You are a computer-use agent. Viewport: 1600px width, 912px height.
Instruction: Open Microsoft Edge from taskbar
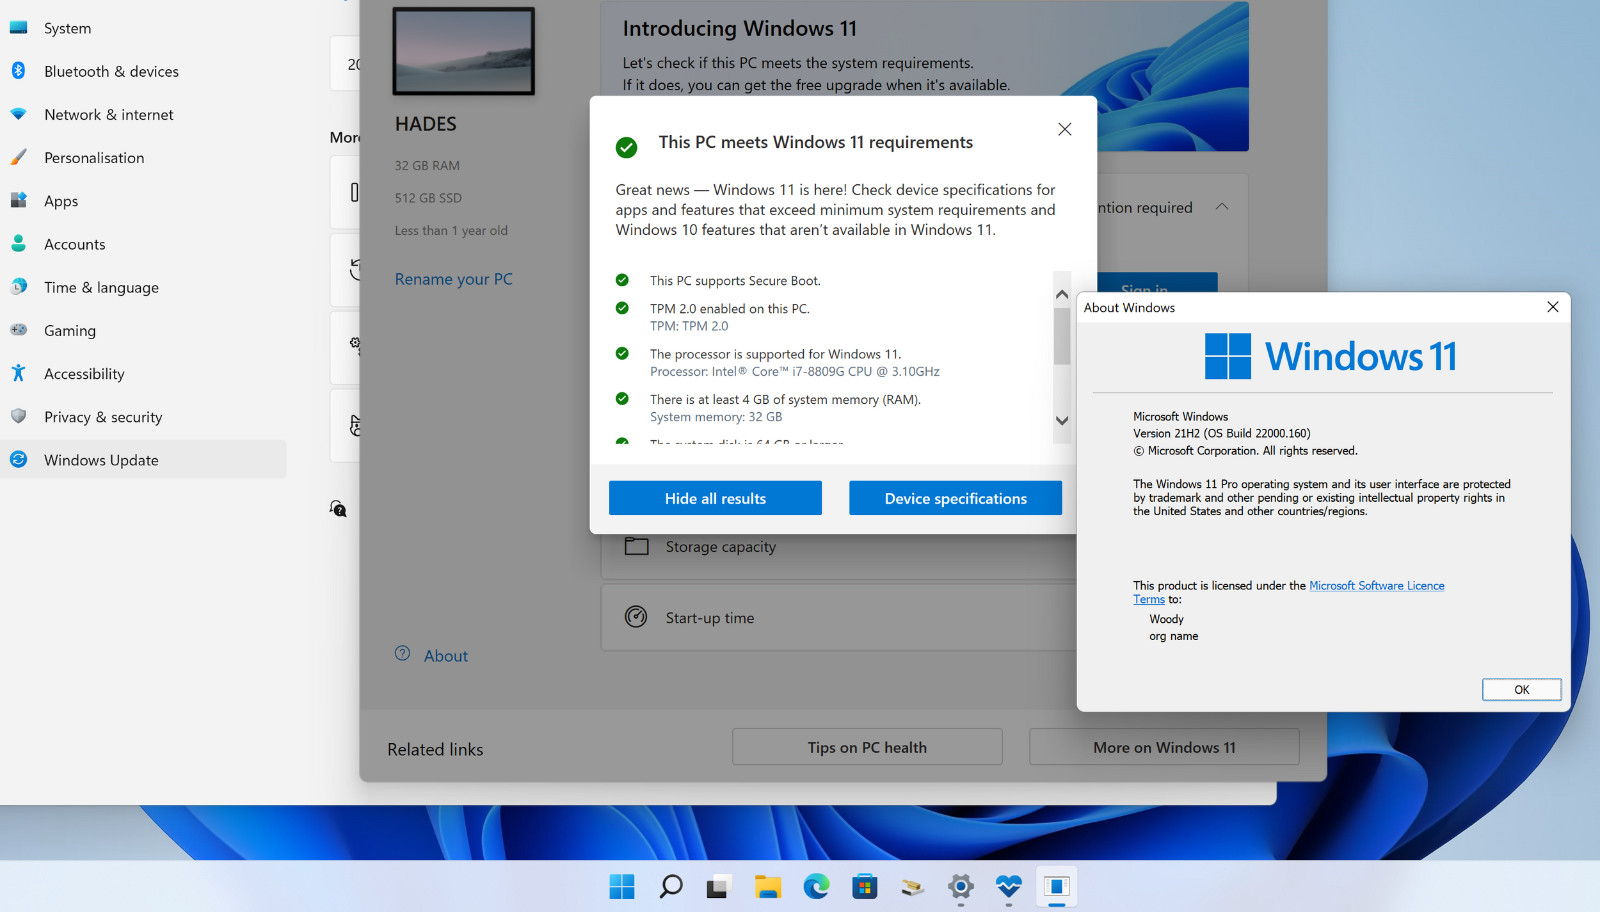point(816,887)
